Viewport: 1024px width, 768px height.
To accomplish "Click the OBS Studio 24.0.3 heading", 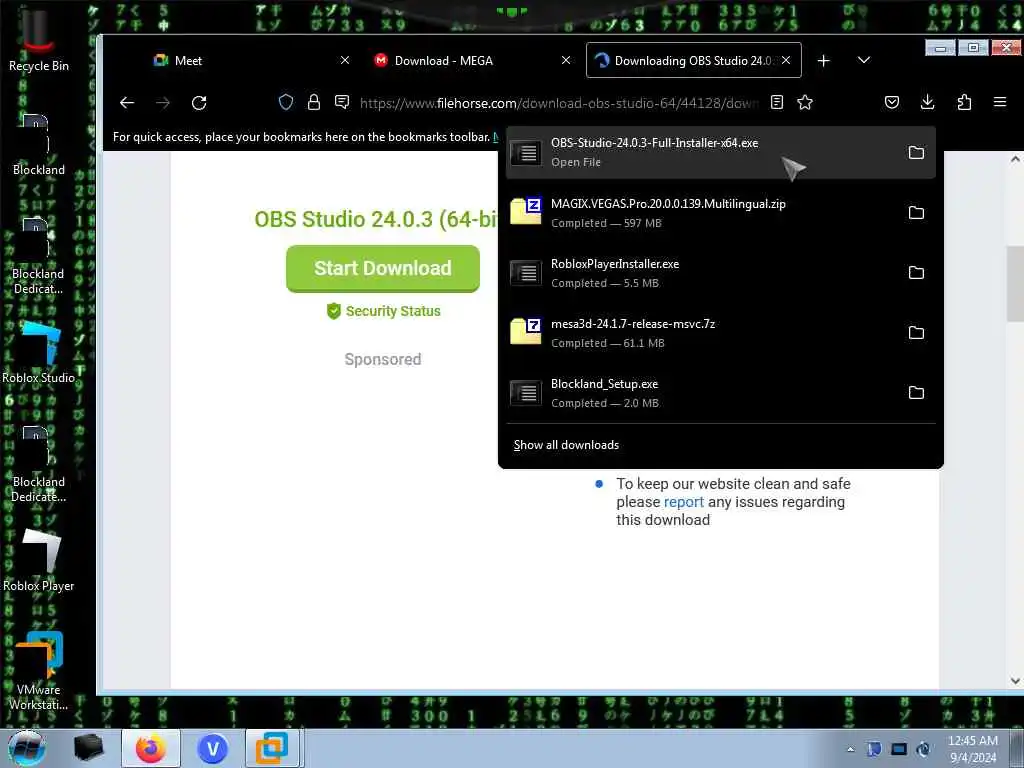I will (376, 219).
